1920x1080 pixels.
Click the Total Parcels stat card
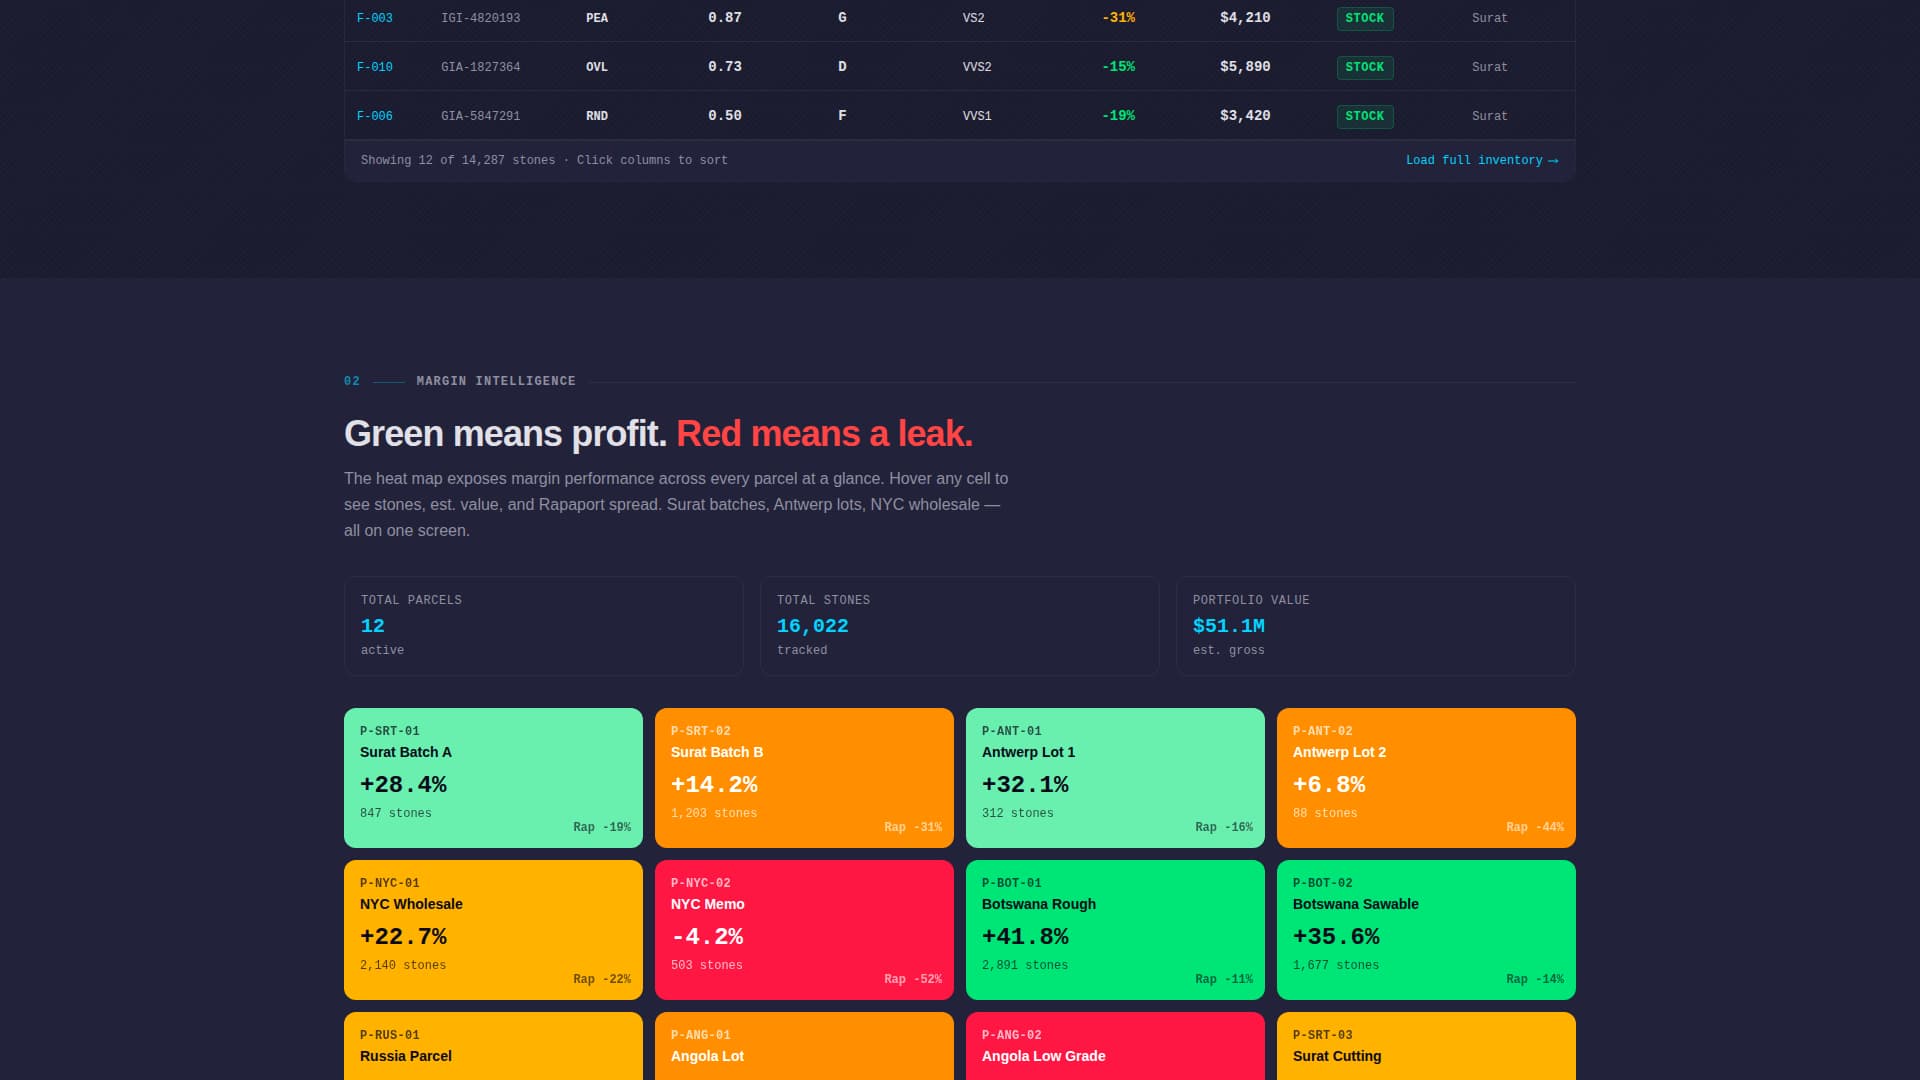tap(544, 626)
